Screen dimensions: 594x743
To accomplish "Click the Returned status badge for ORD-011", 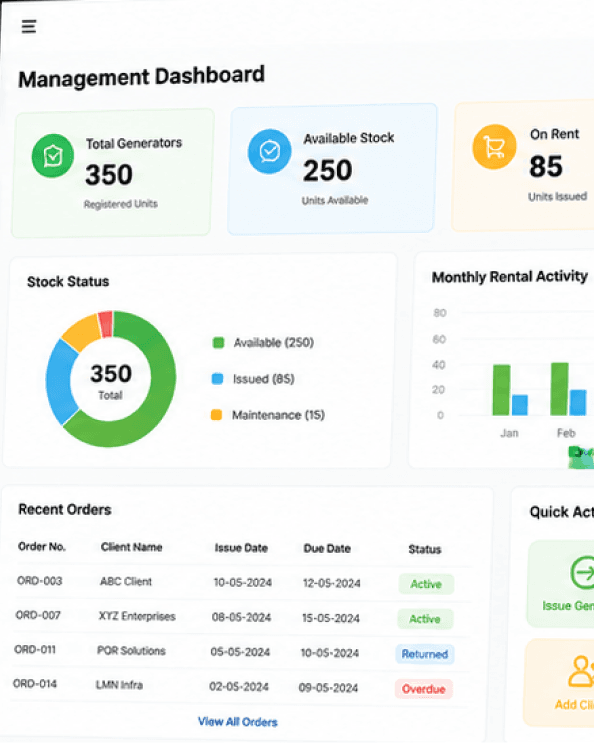I will 425,654.
